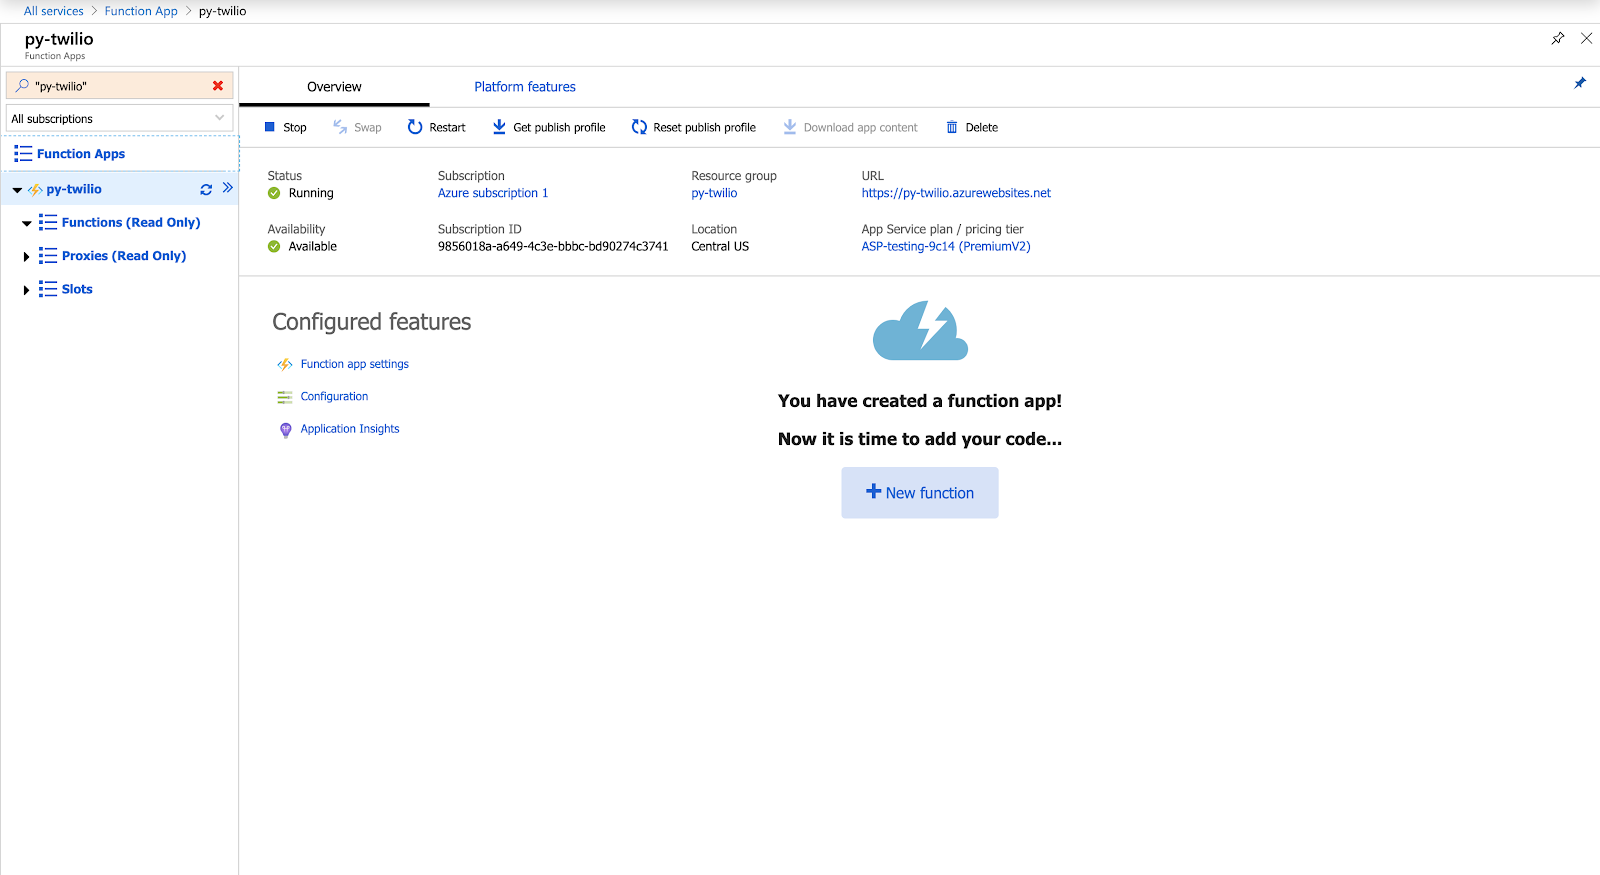Click the Stop label in toolbar
This screenshot has width=1600, height=875.
[295, 127]
